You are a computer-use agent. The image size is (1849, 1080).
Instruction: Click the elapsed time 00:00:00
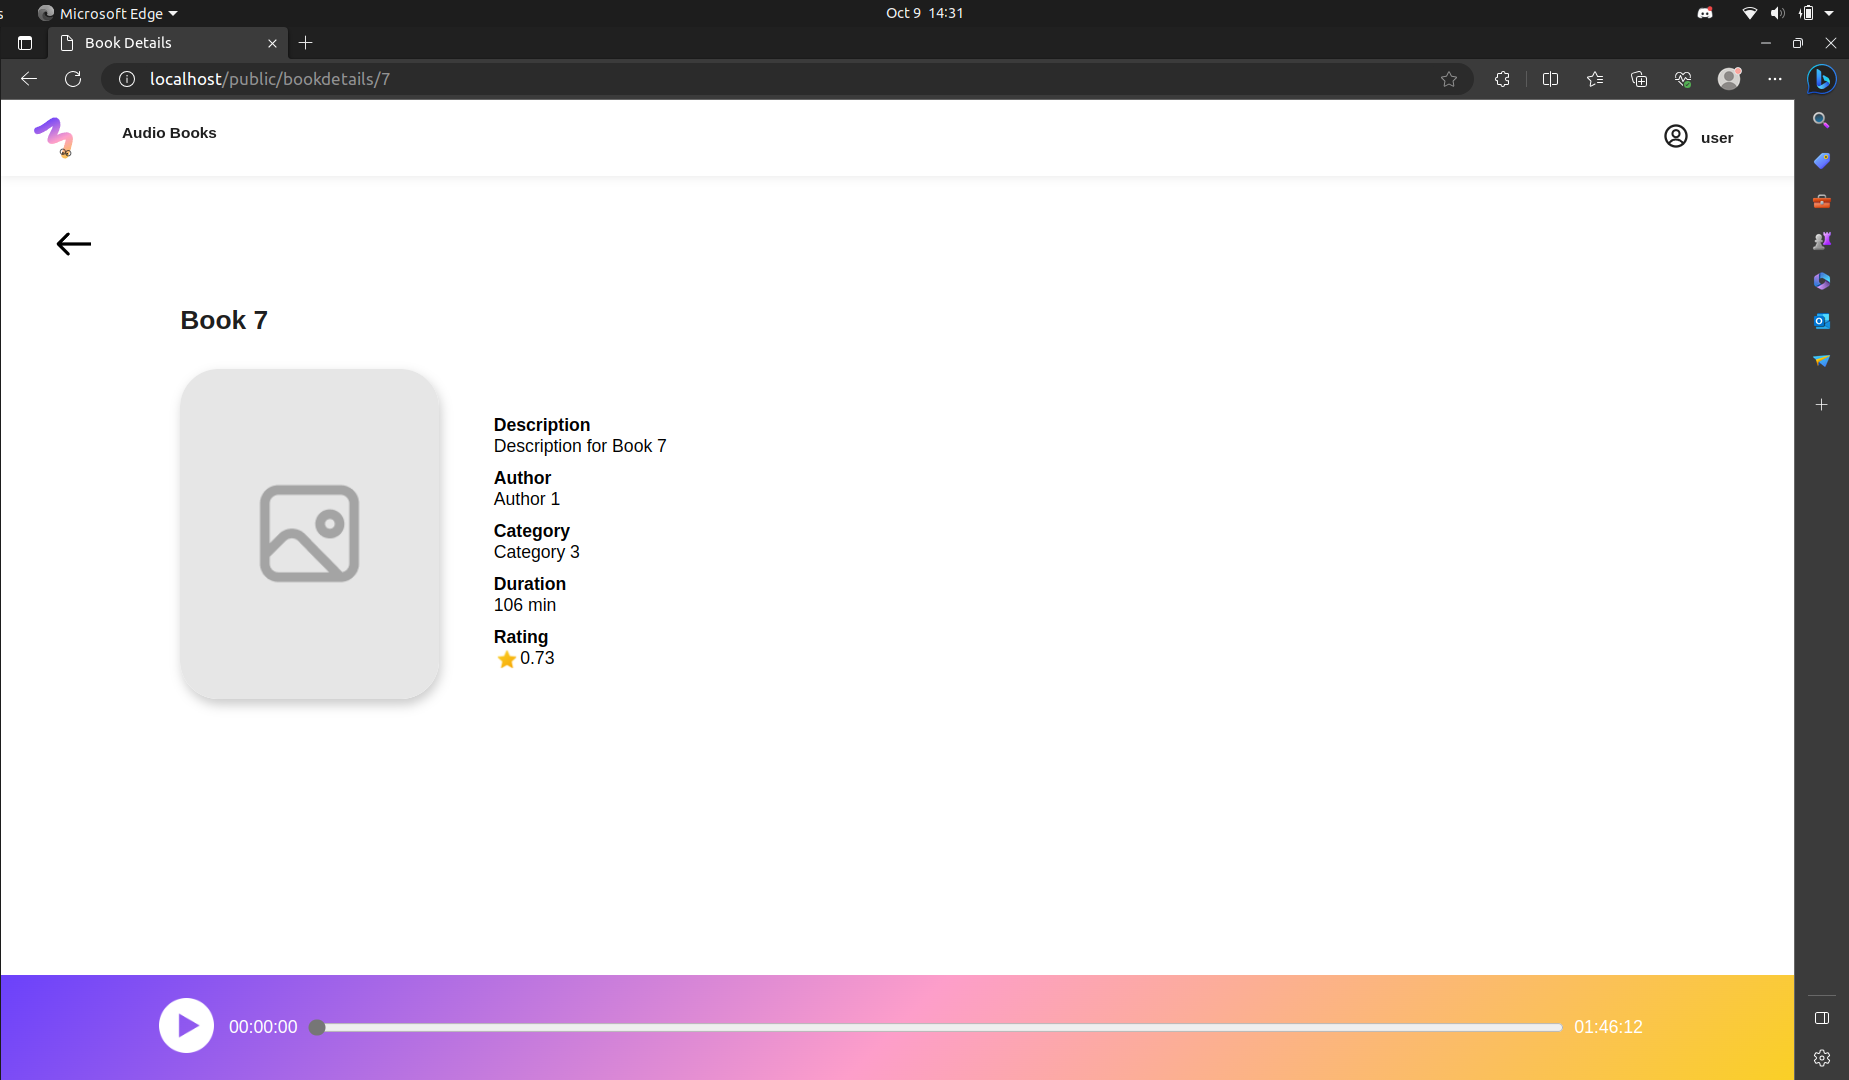tap(263, 1027)
